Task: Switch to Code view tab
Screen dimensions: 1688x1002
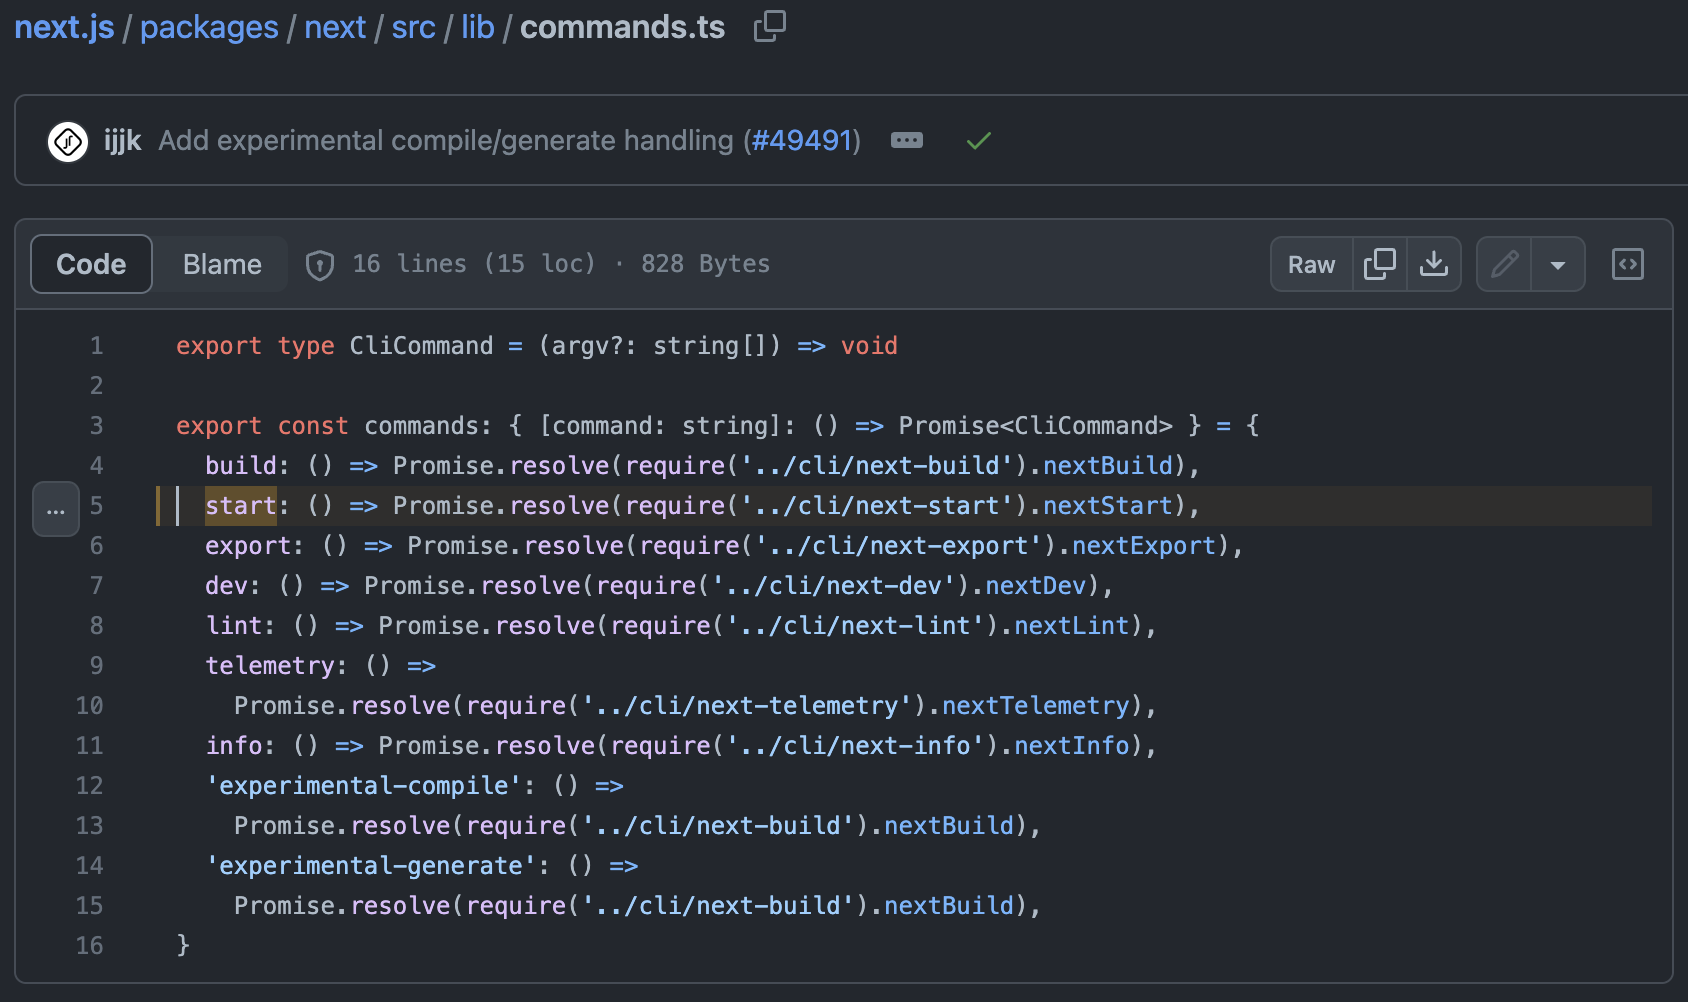Action: (x=91, y=264)
